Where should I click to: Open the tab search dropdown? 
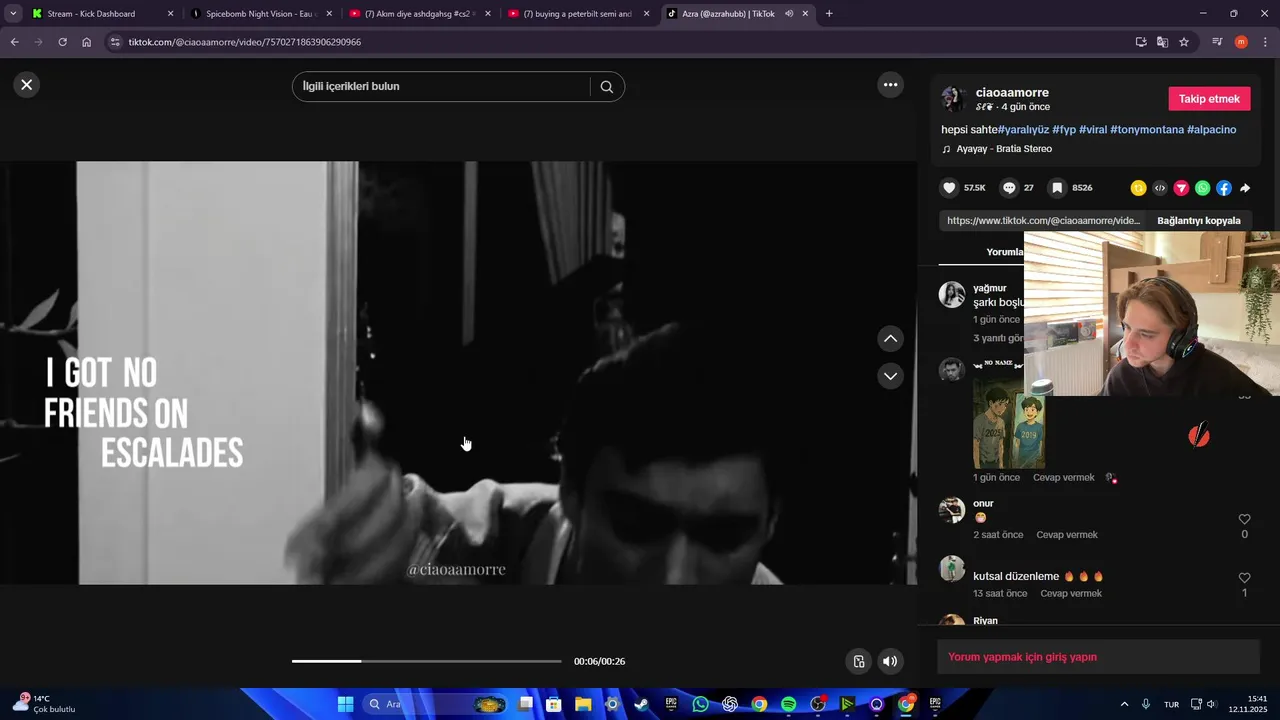pyautogui.click(x=12, y=14)
